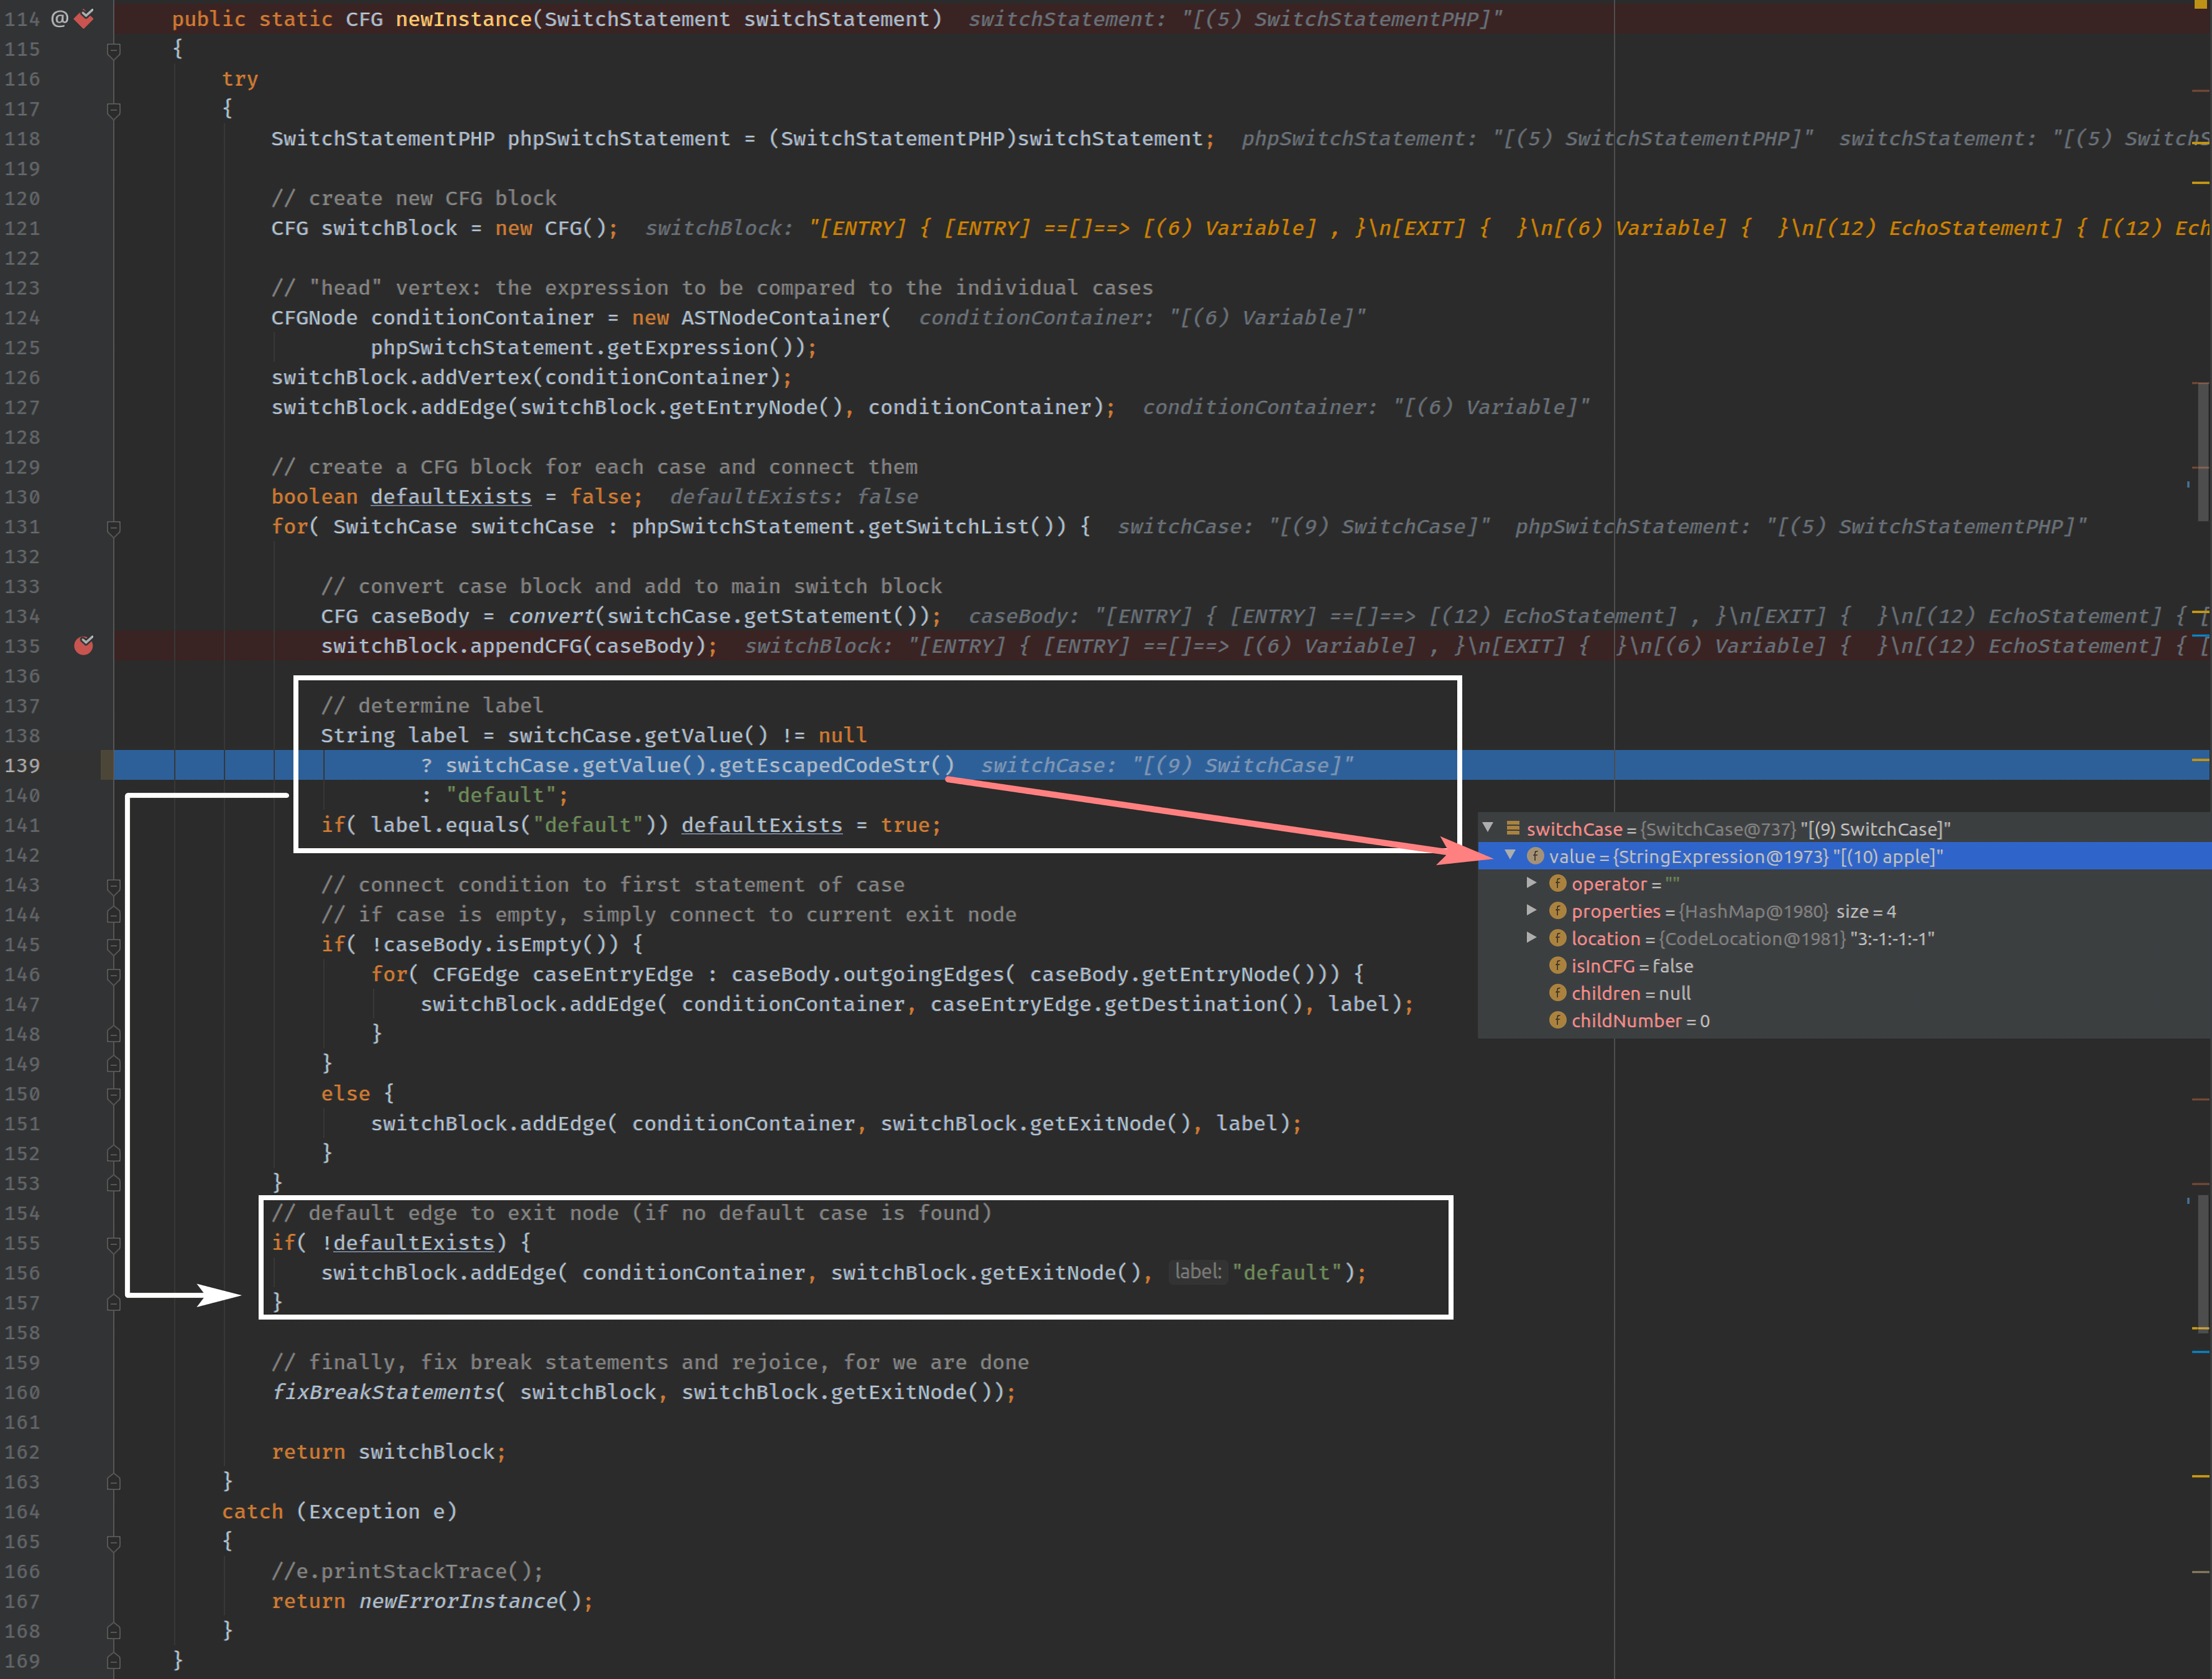Click underlined defaultExists on line 155
This screenshot has width=2212, height=1679.
[x=413, y=1242]
